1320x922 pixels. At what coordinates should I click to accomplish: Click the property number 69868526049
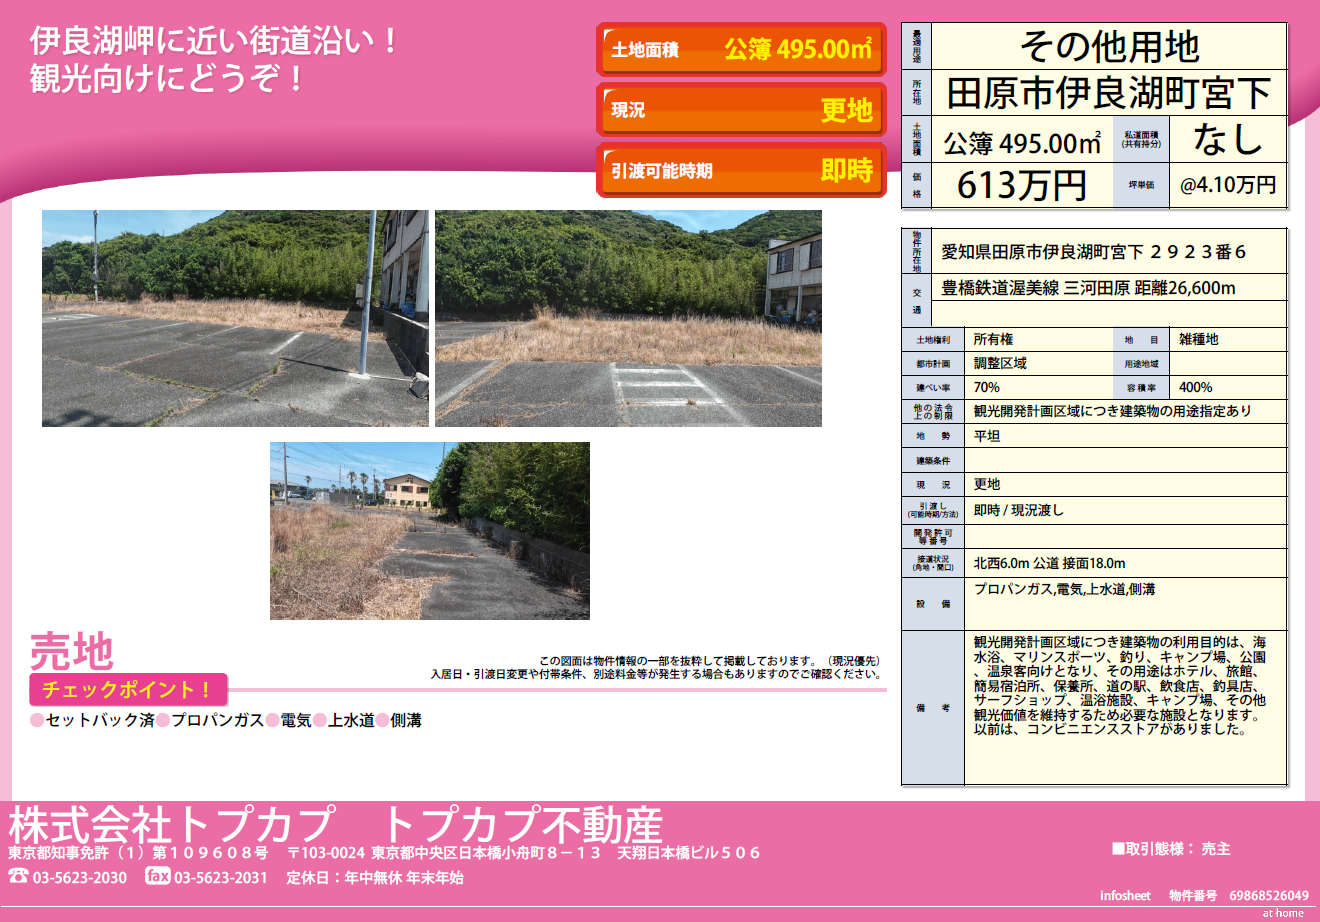tap(1268, 895)
